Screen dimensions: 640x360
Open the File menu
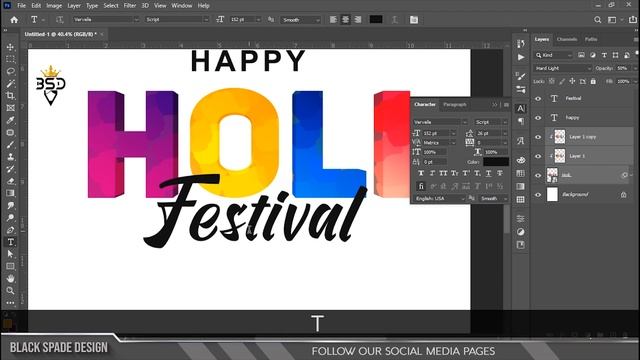(x=22, y=6)
